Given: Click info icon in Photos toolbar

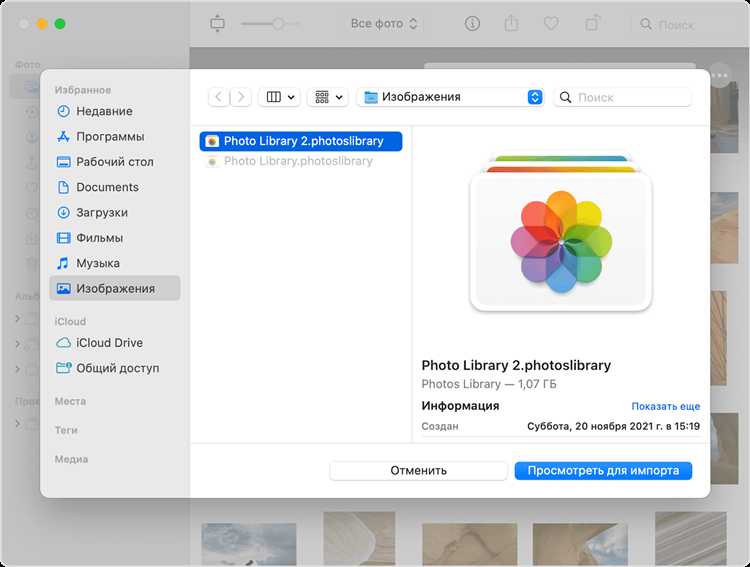Looking at the screenshot, I should click(x=472, y=23).
